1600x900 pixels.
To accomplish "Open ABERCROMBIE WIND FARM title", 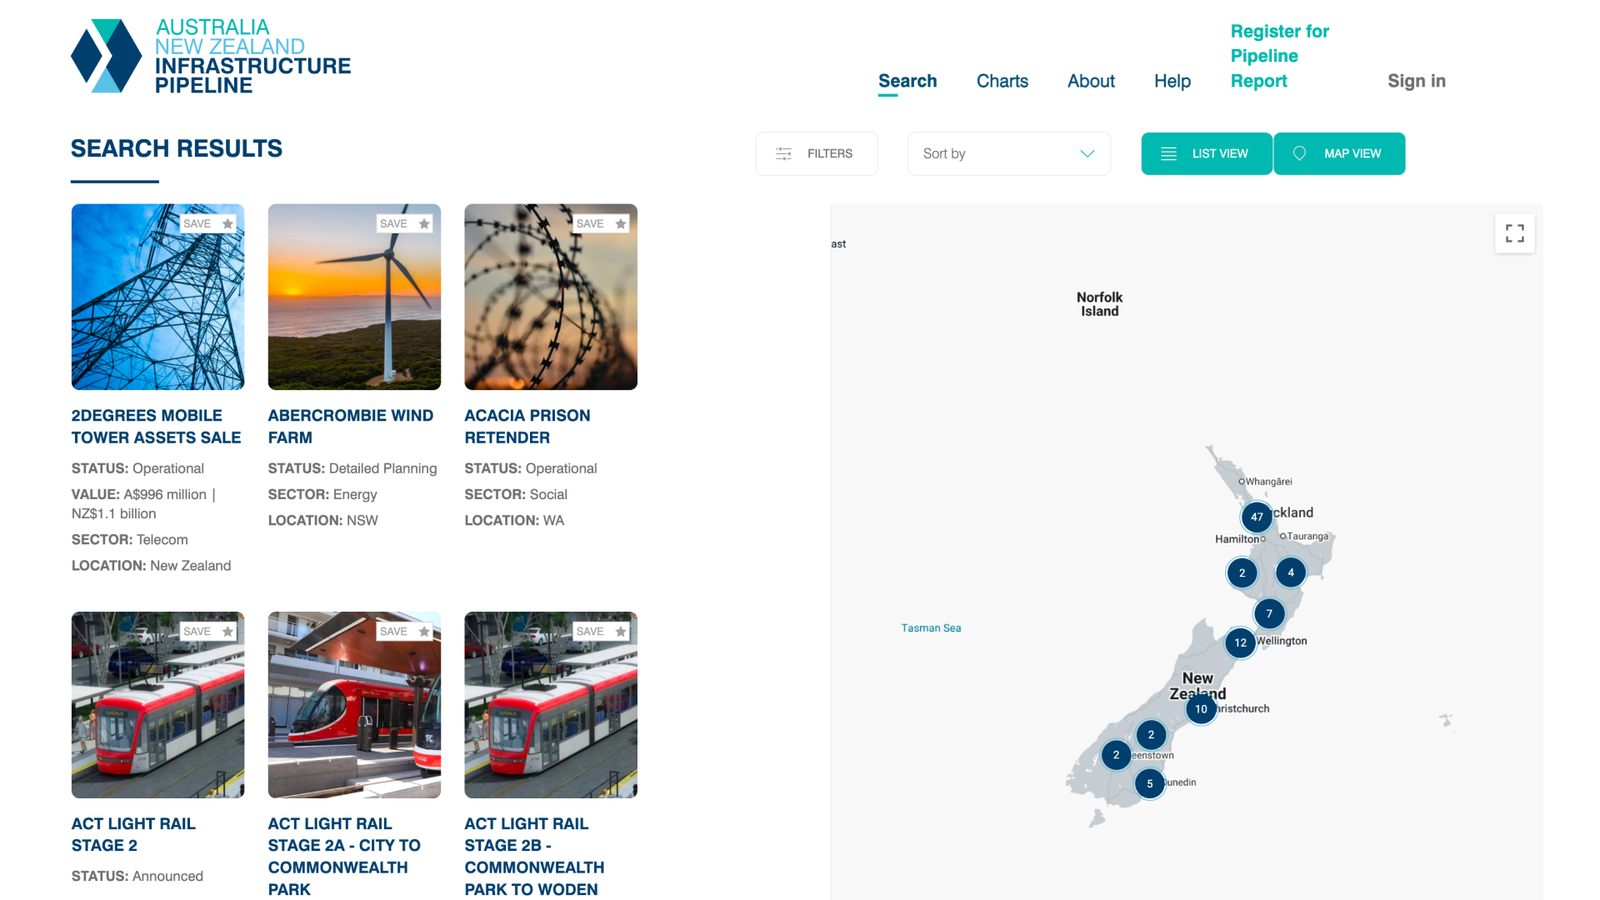I will pos(350,427).
